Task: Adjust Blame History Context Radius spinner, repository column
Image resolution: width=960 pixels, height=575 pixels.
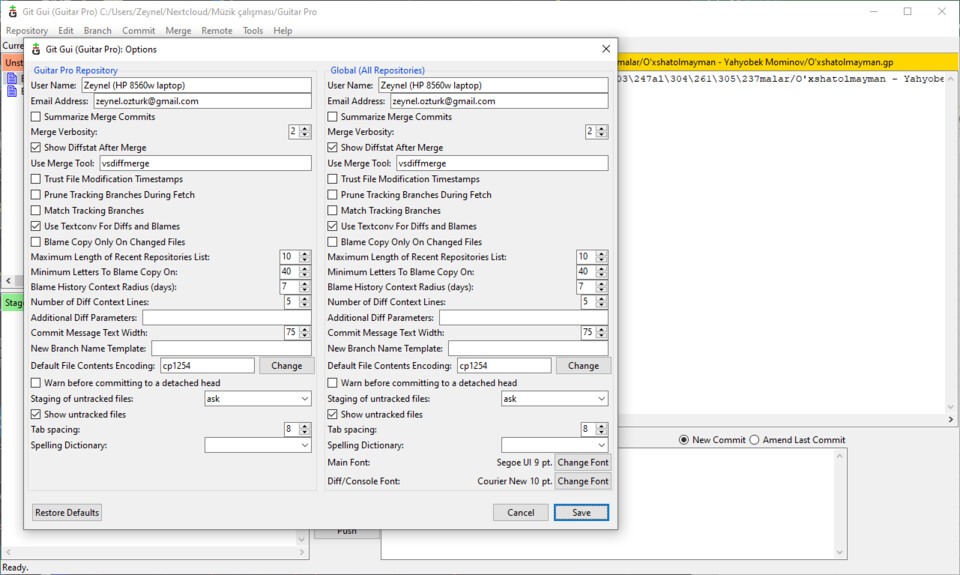Action: click(295, 287)
